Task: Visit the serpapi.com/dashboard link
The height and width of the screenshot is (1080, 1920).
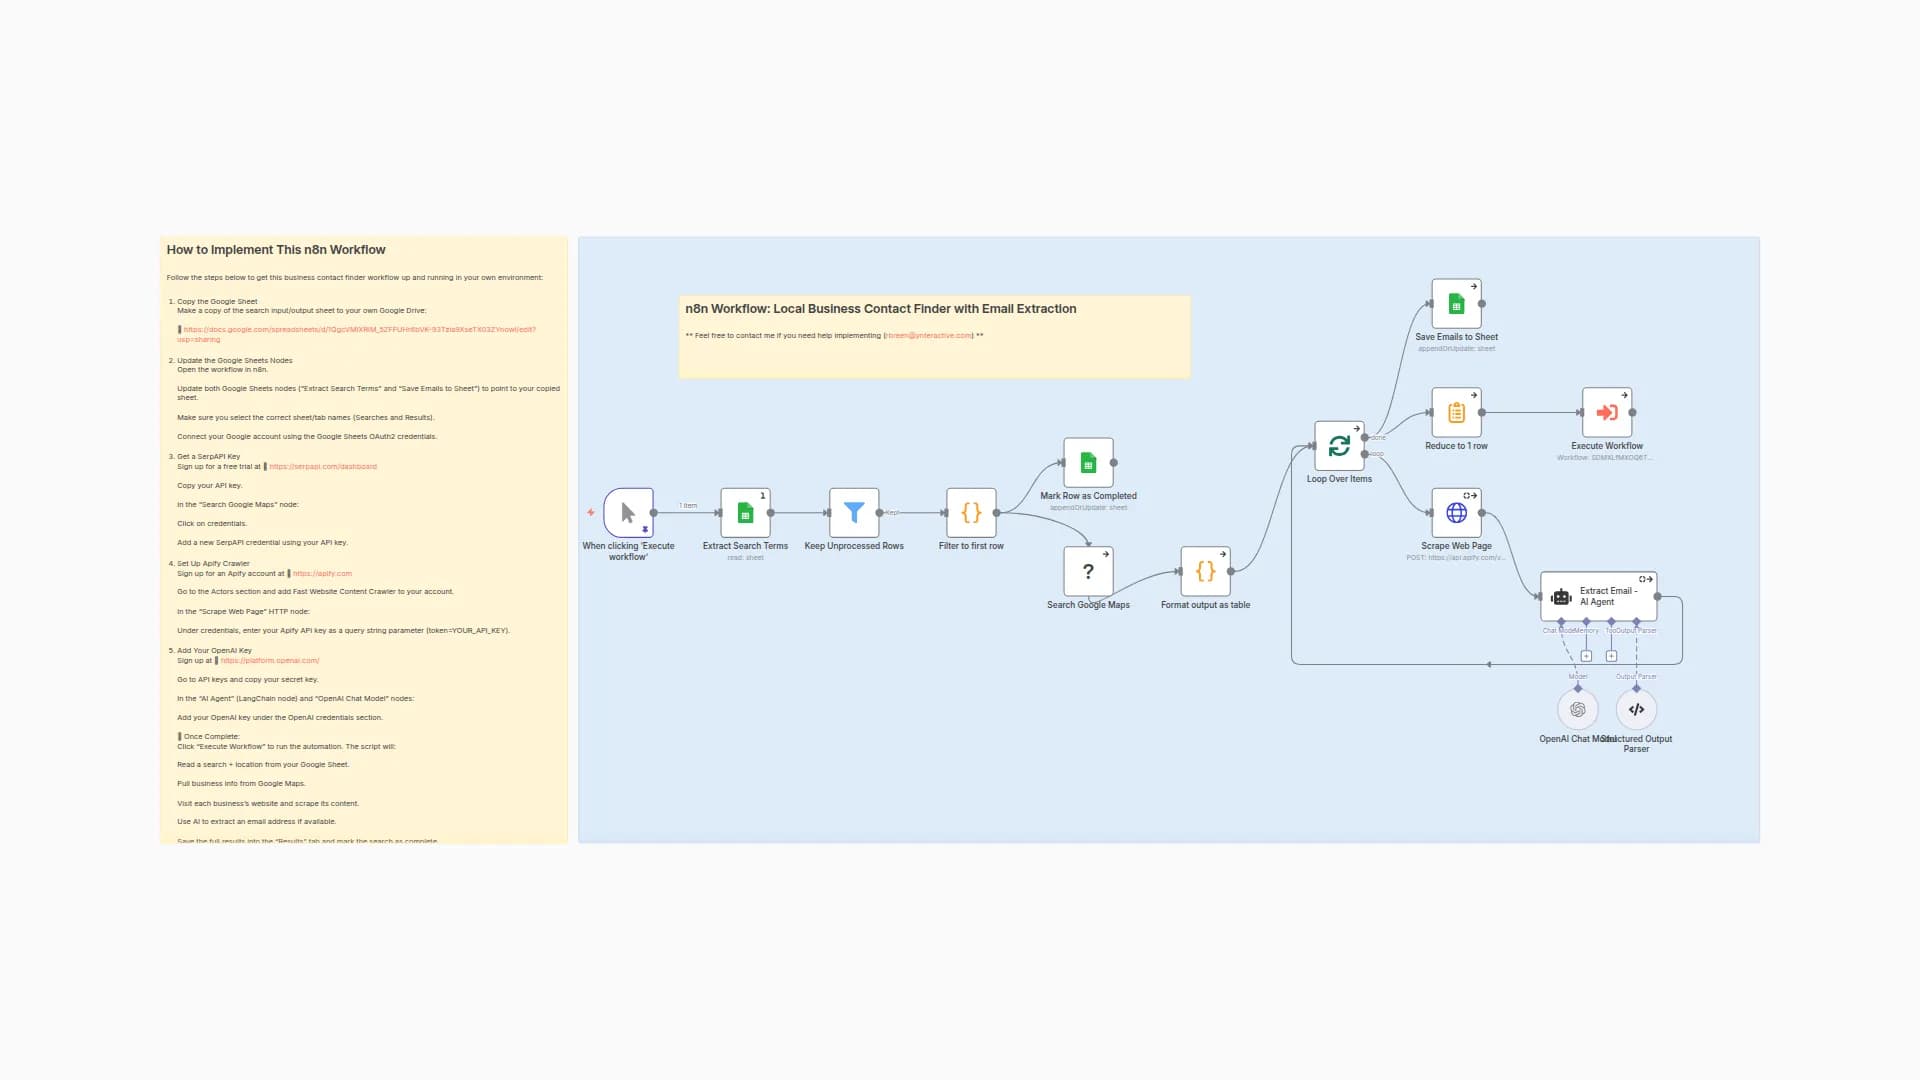Action: pos(322,466)
